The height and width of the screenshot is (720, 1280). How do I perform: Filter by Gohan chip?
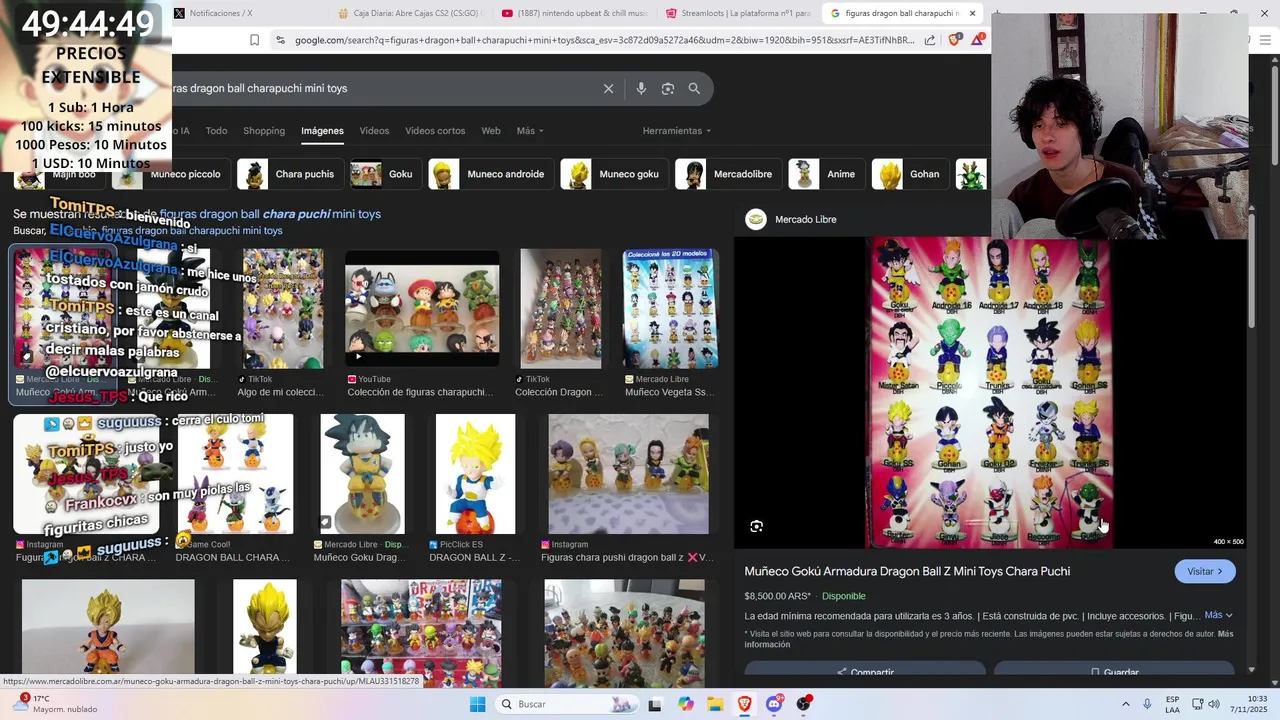[909, 174]
